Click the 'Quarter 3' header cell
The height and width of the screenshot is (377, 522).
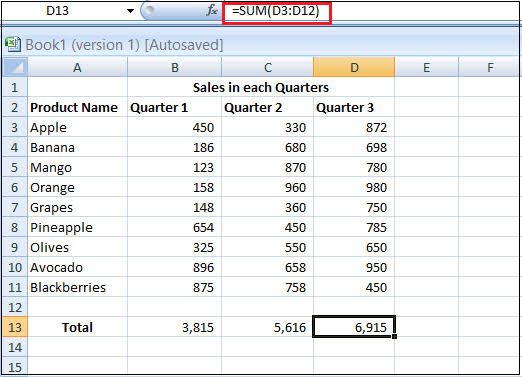click(354, 107)
